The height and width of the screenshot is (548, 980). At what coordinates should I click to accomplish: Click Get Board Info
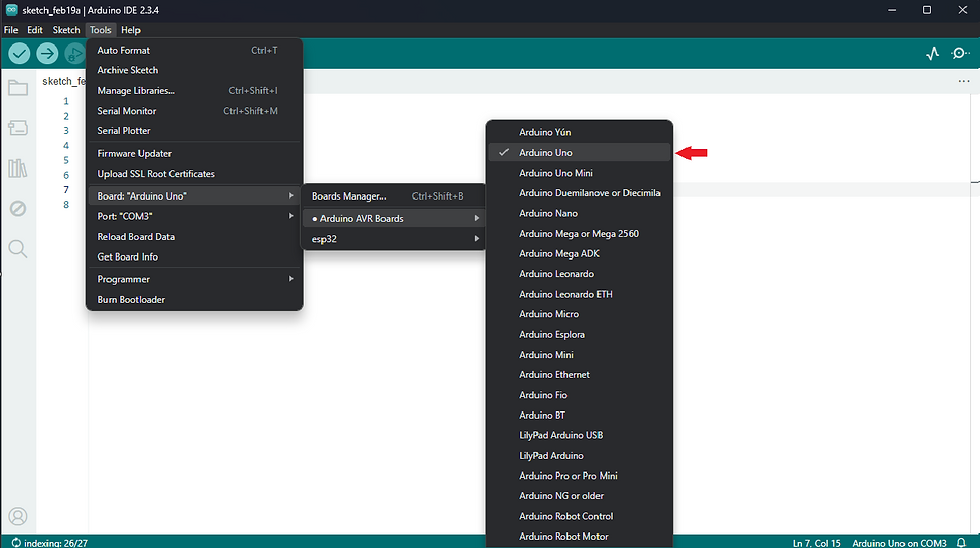(x=194, y=257)
